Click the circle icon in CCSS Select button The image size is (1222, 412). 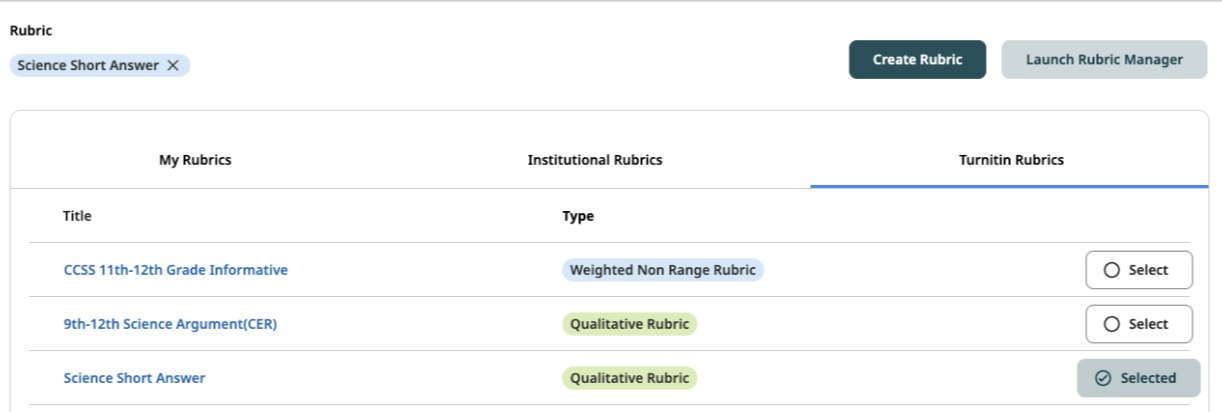[1111, 270]
